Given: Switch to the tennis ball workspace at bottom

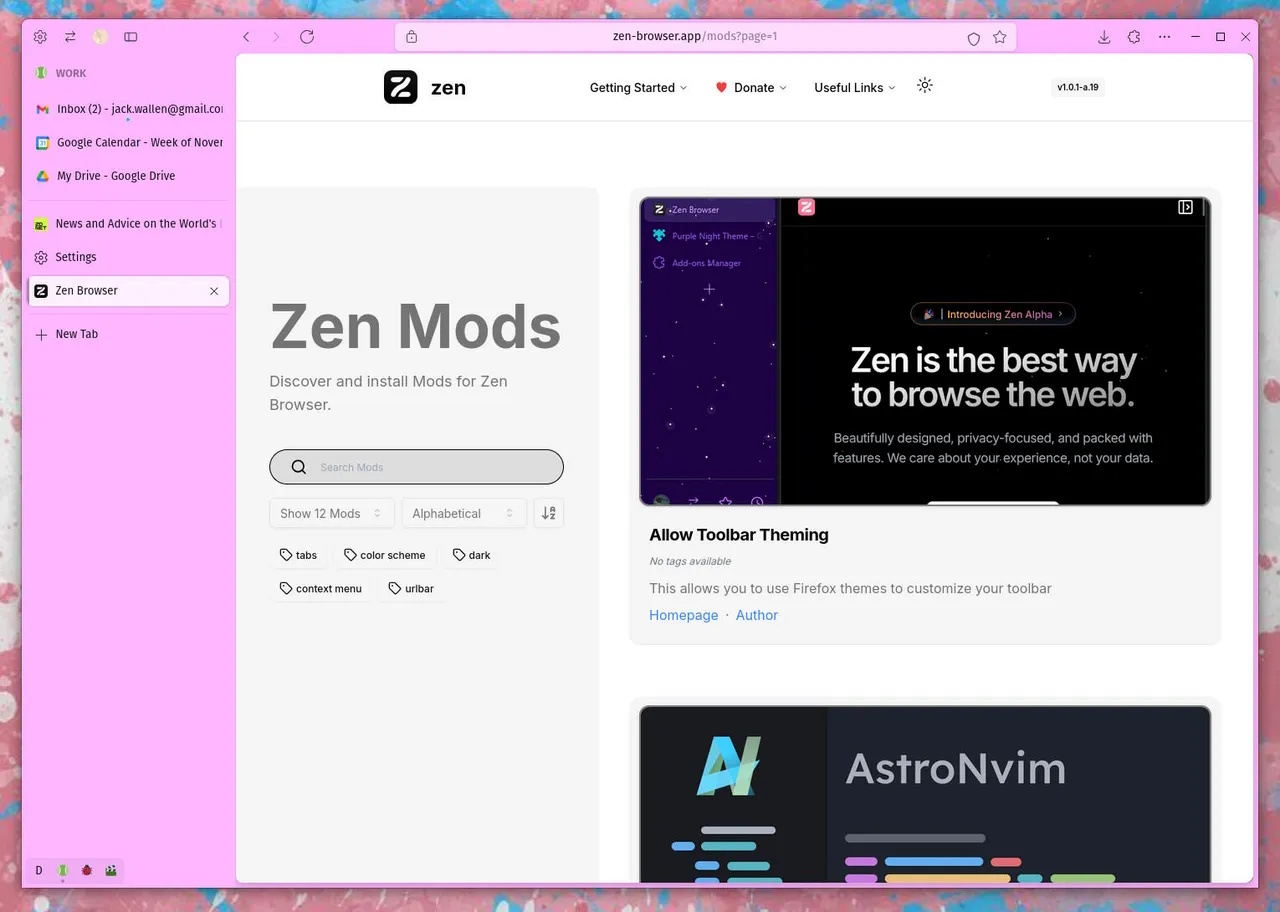Looking at the screenshot, I should tap(63, 871).
